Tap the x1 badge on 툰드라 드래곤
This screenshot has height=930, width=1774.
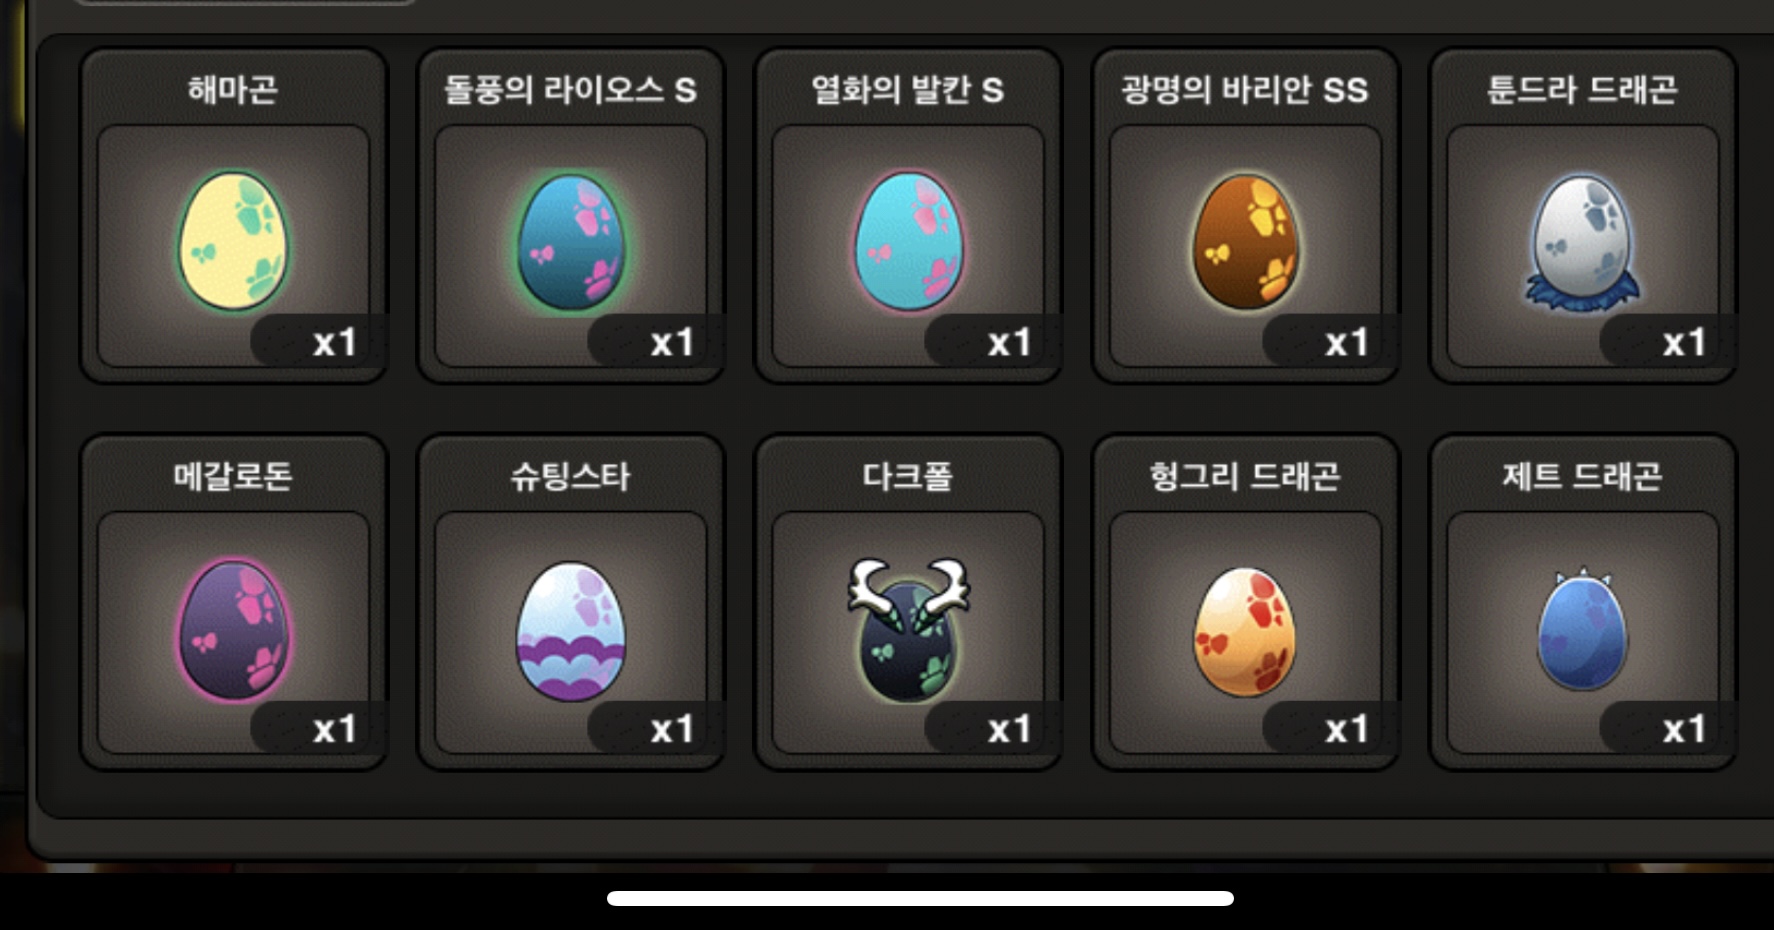coord(1684,343)
